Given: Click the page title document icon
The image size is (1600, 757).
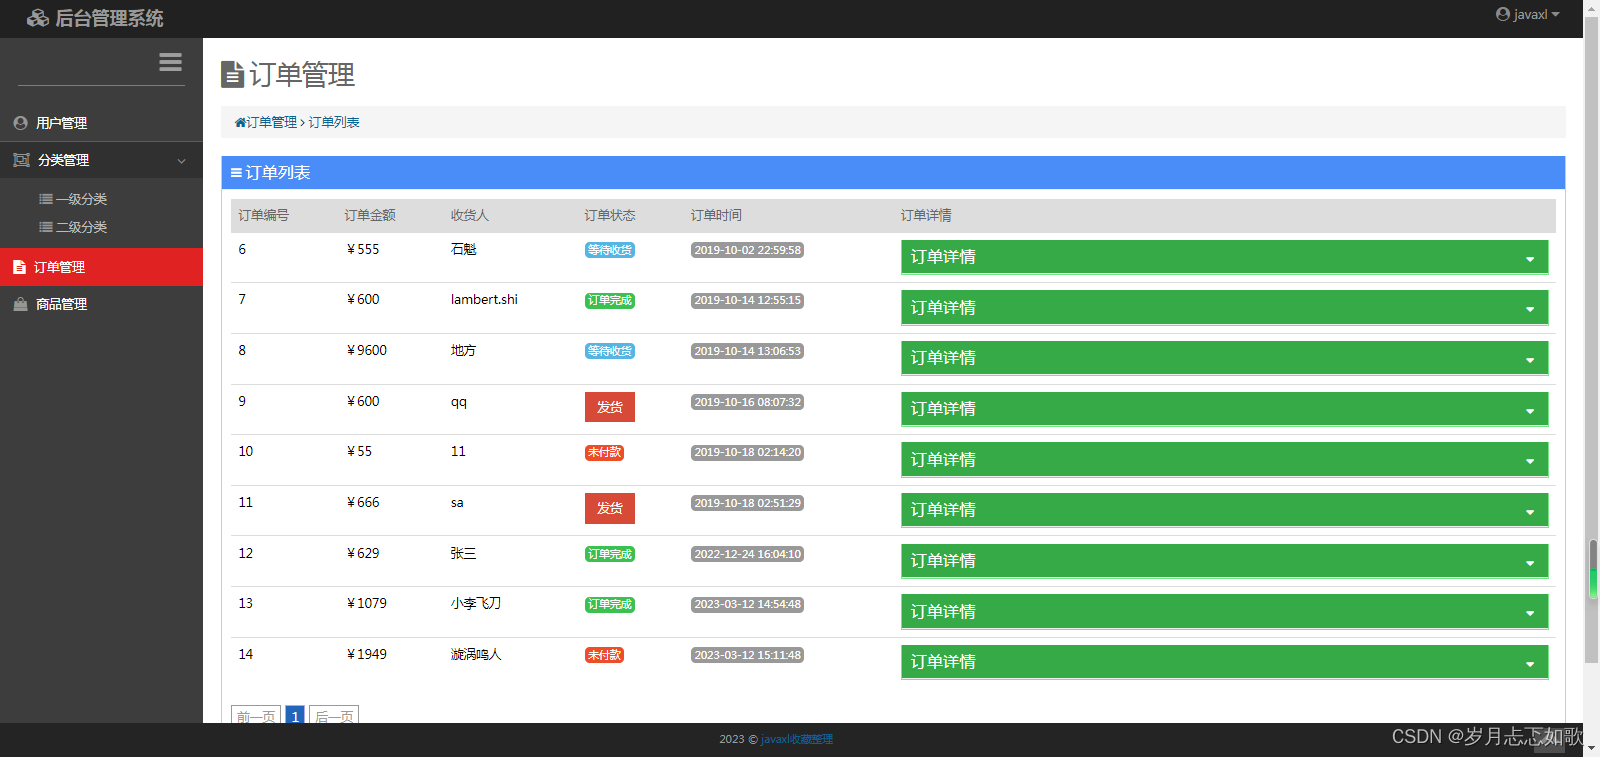Looking at the screenshot, I should [232, 74].
